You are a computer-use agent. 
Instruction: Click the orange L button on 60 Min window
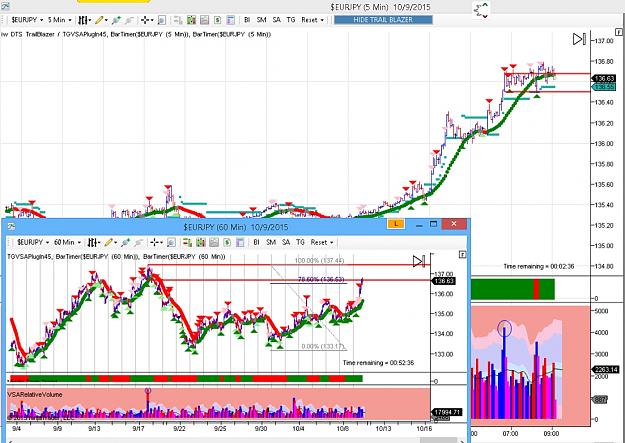[x=396, y=224]
